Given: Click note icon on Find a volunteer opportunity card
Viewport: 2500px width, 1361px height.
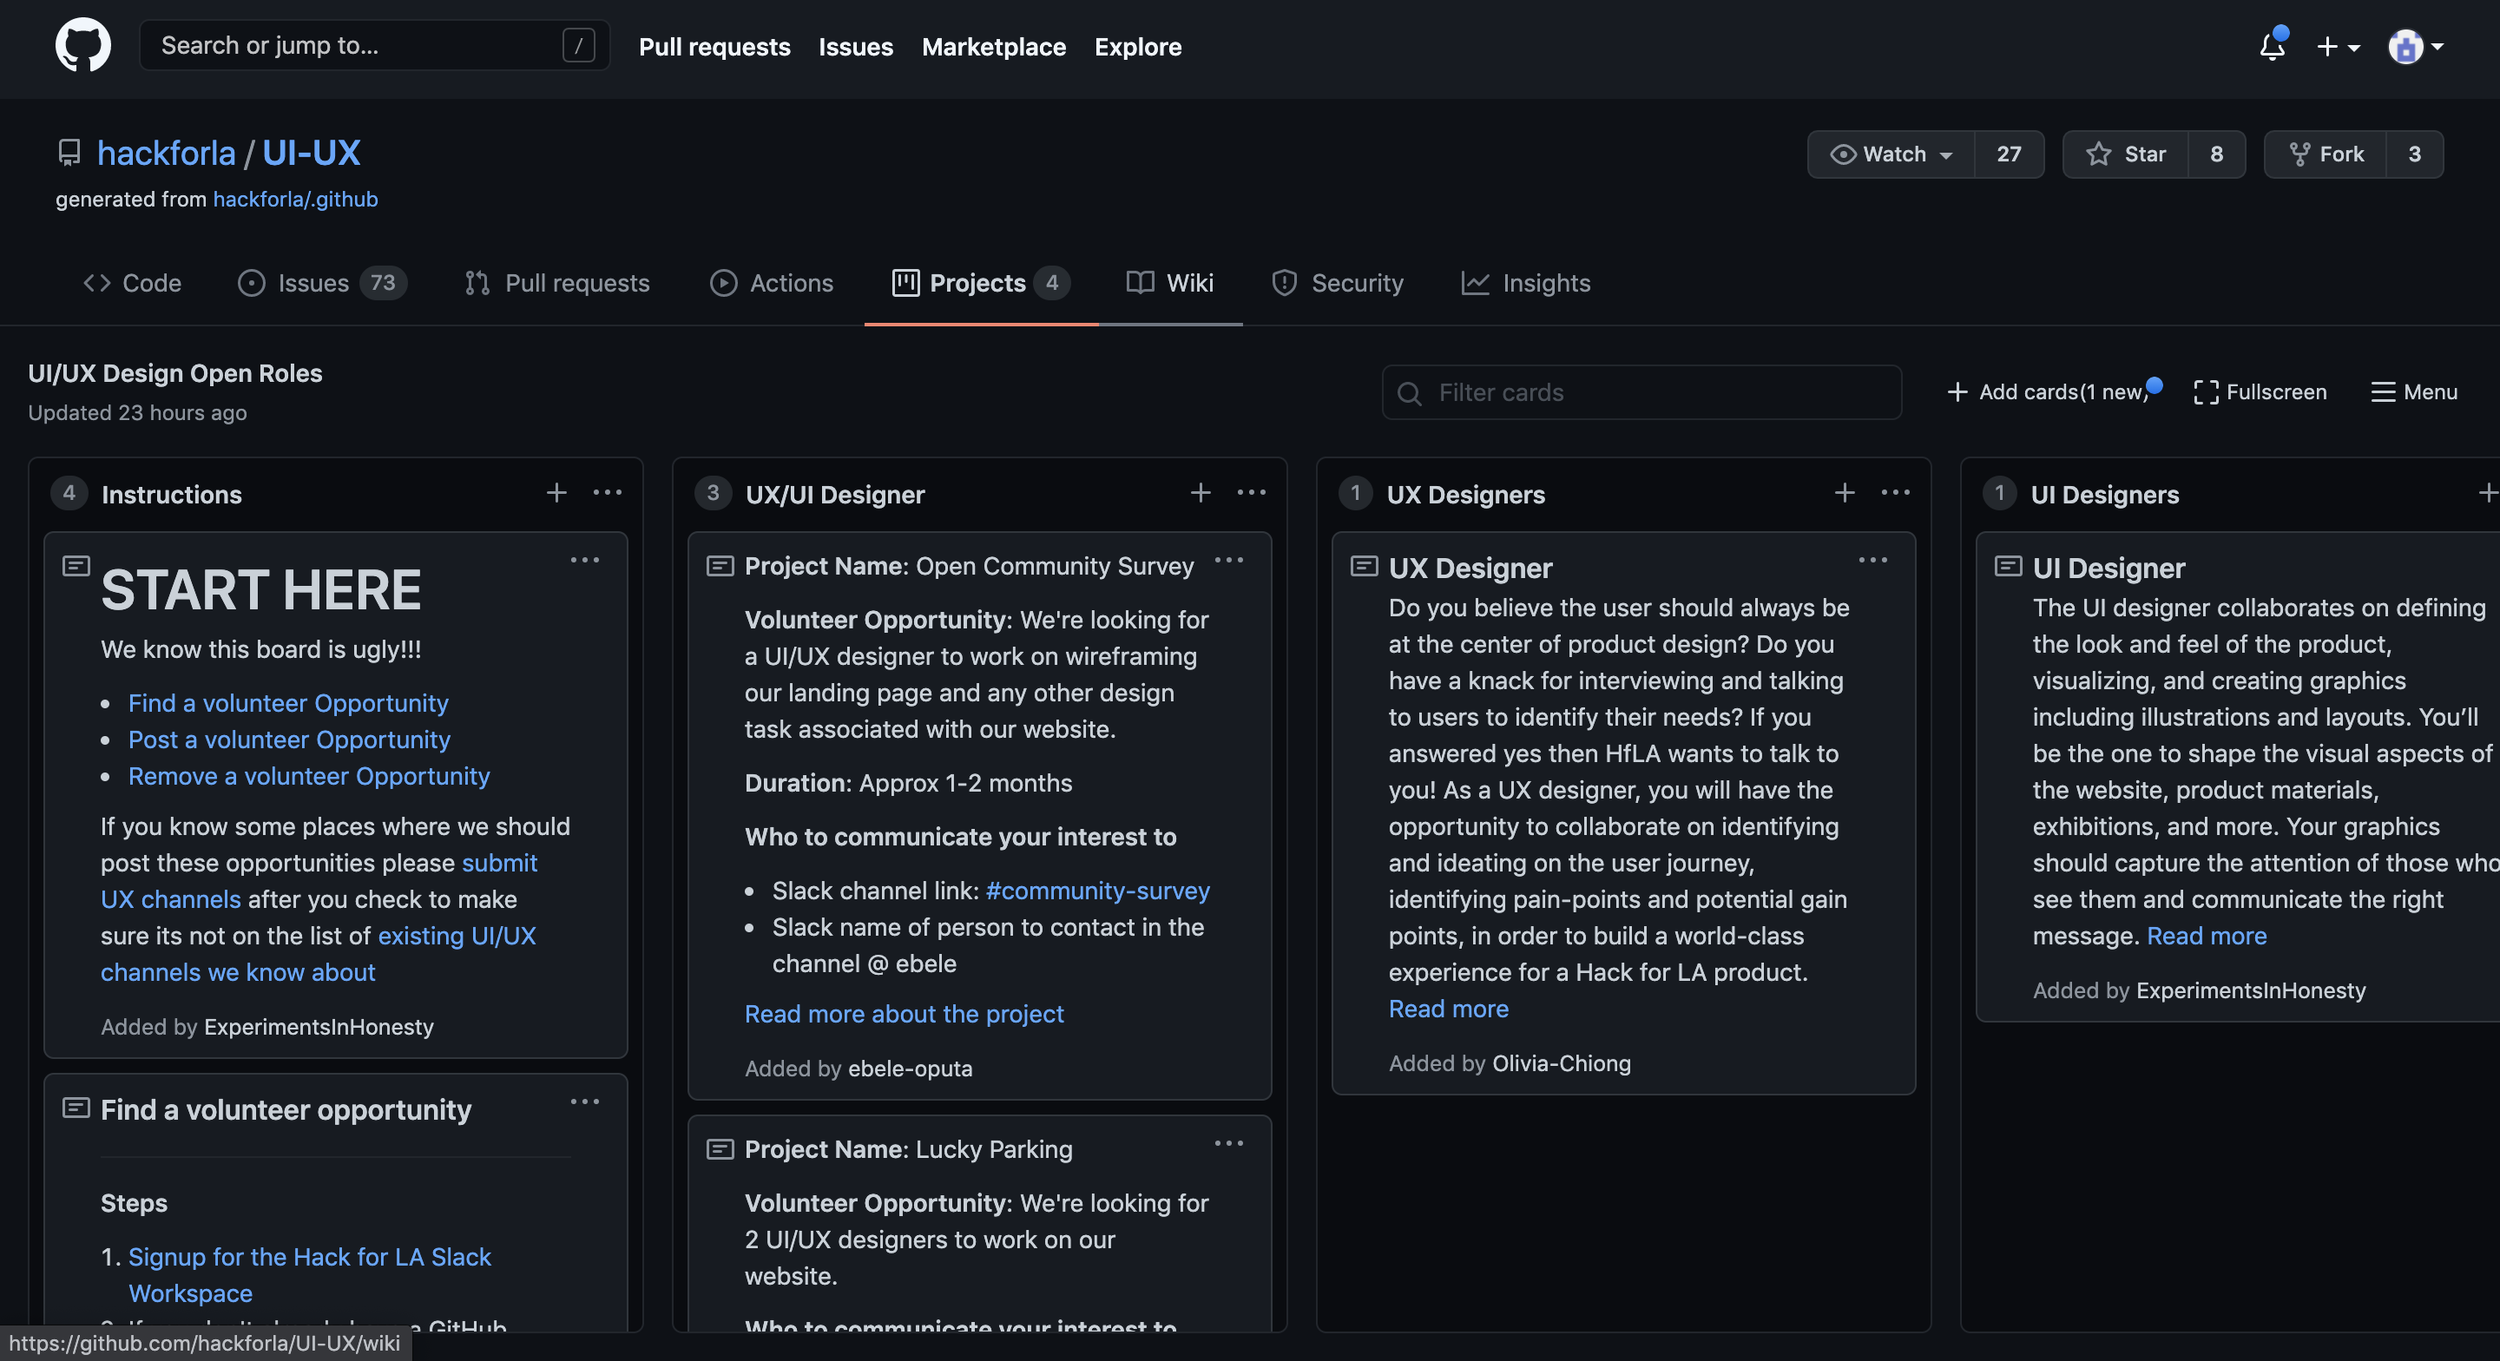Looking at the screenshot, I should (76, 1108).
